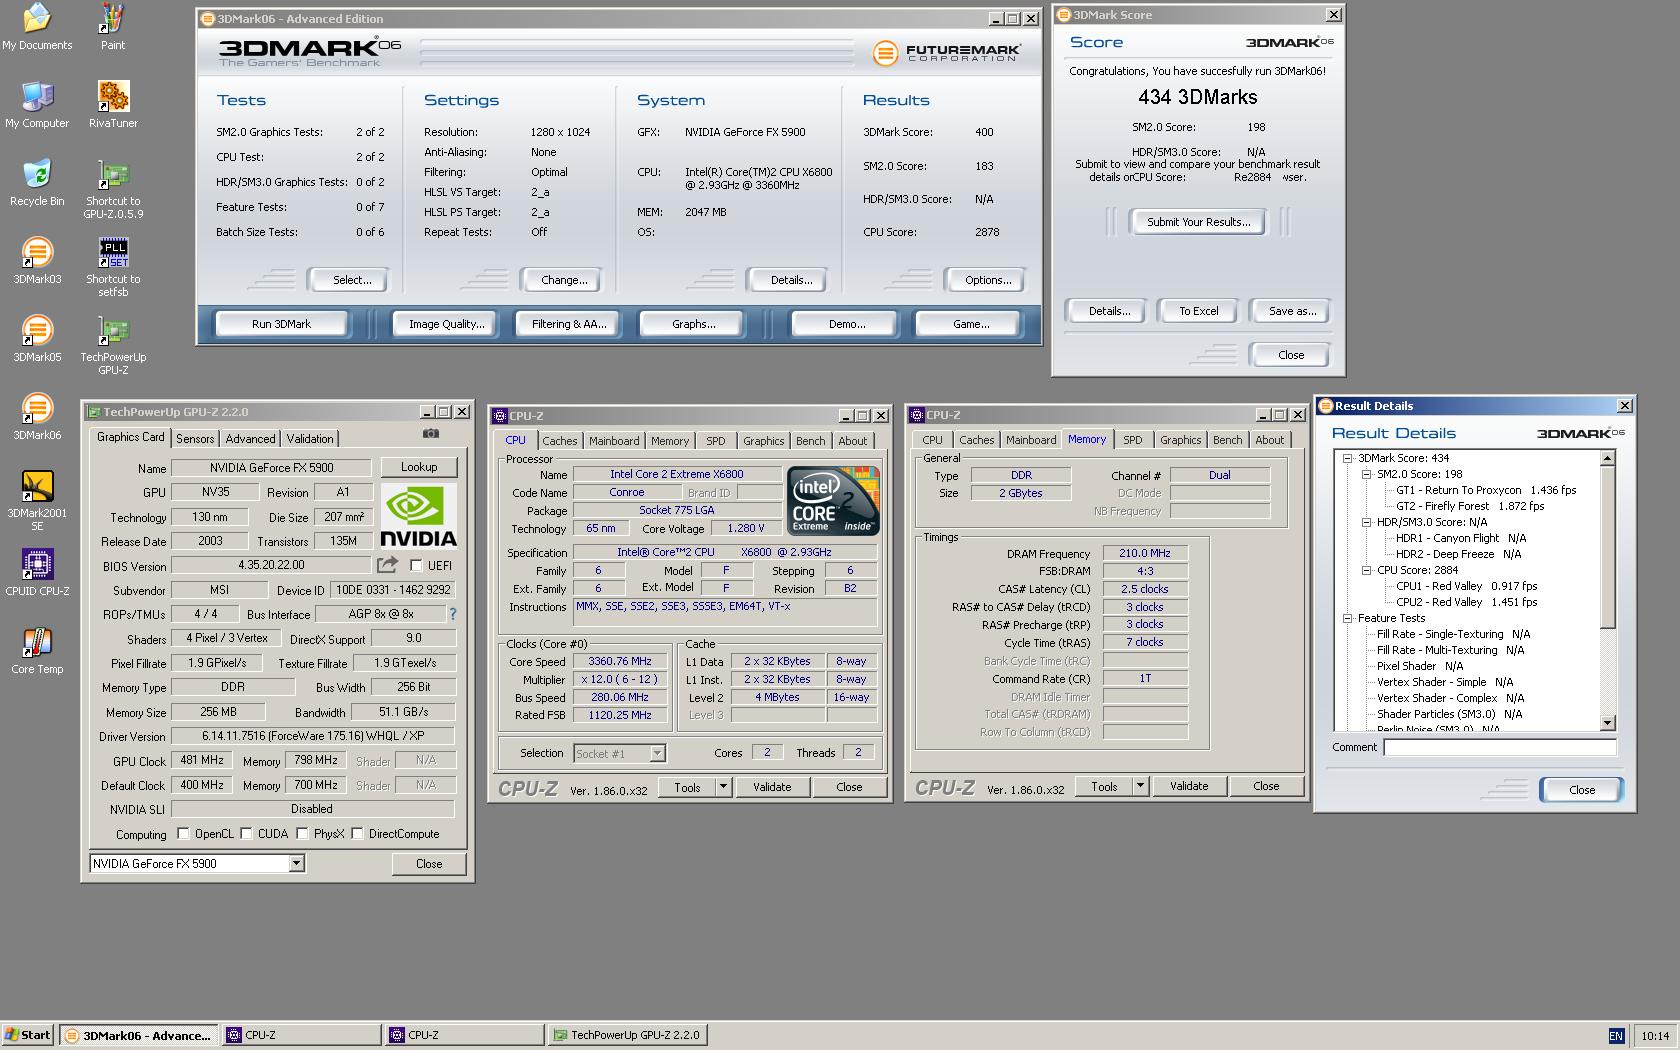This screenshot has height=1050, width=1680.
Task: Open Recycle Bin icon
Action: click(37, 182)
